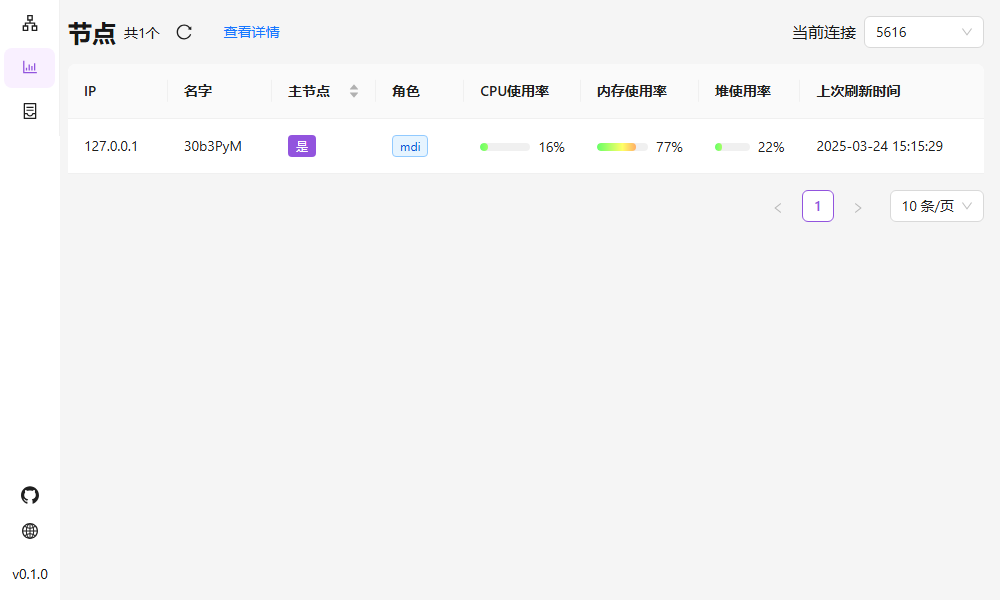Open the 10 条/页 page size dropdown
1000x600 pixels.
[x=936, y=206]
